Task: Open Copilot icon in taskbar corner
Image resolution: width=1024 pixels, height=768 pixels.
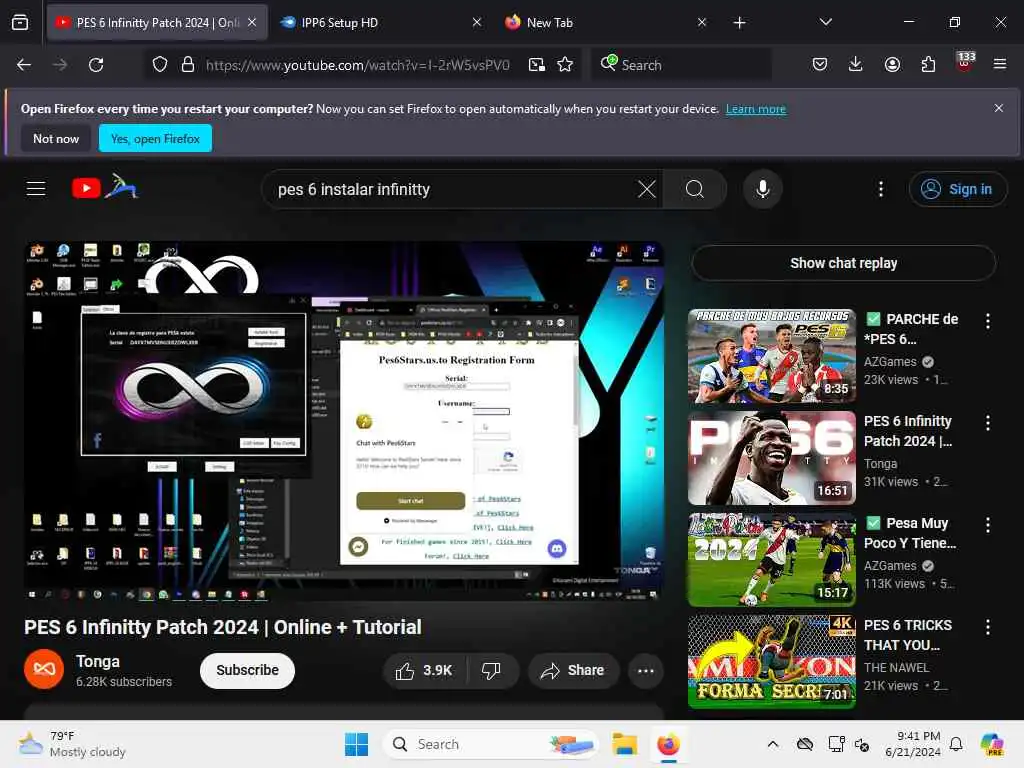Action: coord(992,744)
